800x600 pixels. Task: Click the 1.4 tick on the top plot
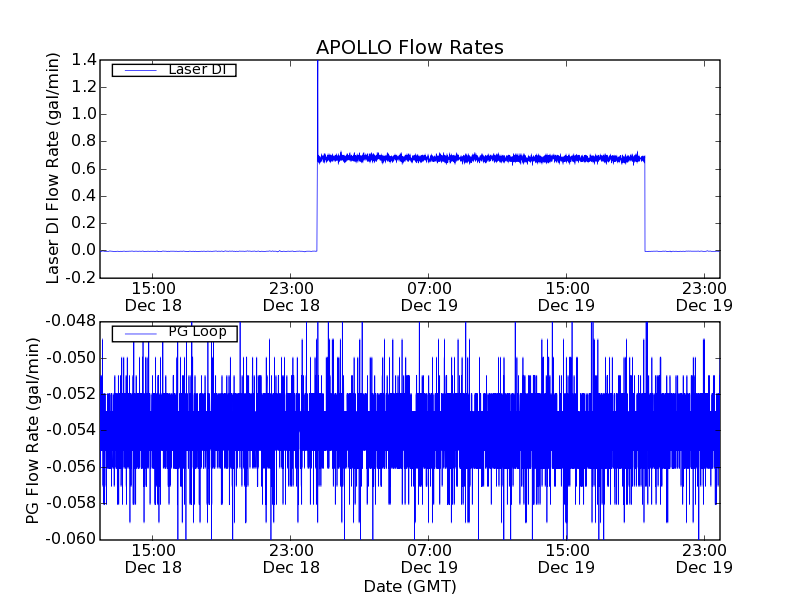point(84,60)
